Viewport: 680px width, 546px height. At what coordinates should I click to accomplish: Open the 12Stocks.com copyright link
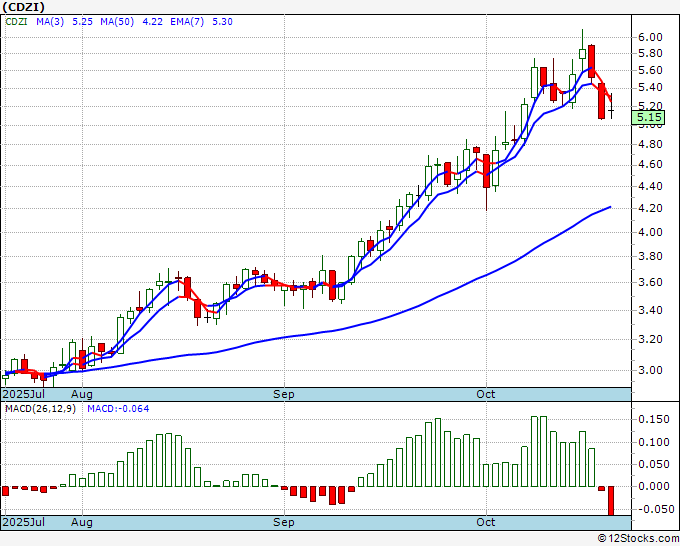[x=638, y=538]
